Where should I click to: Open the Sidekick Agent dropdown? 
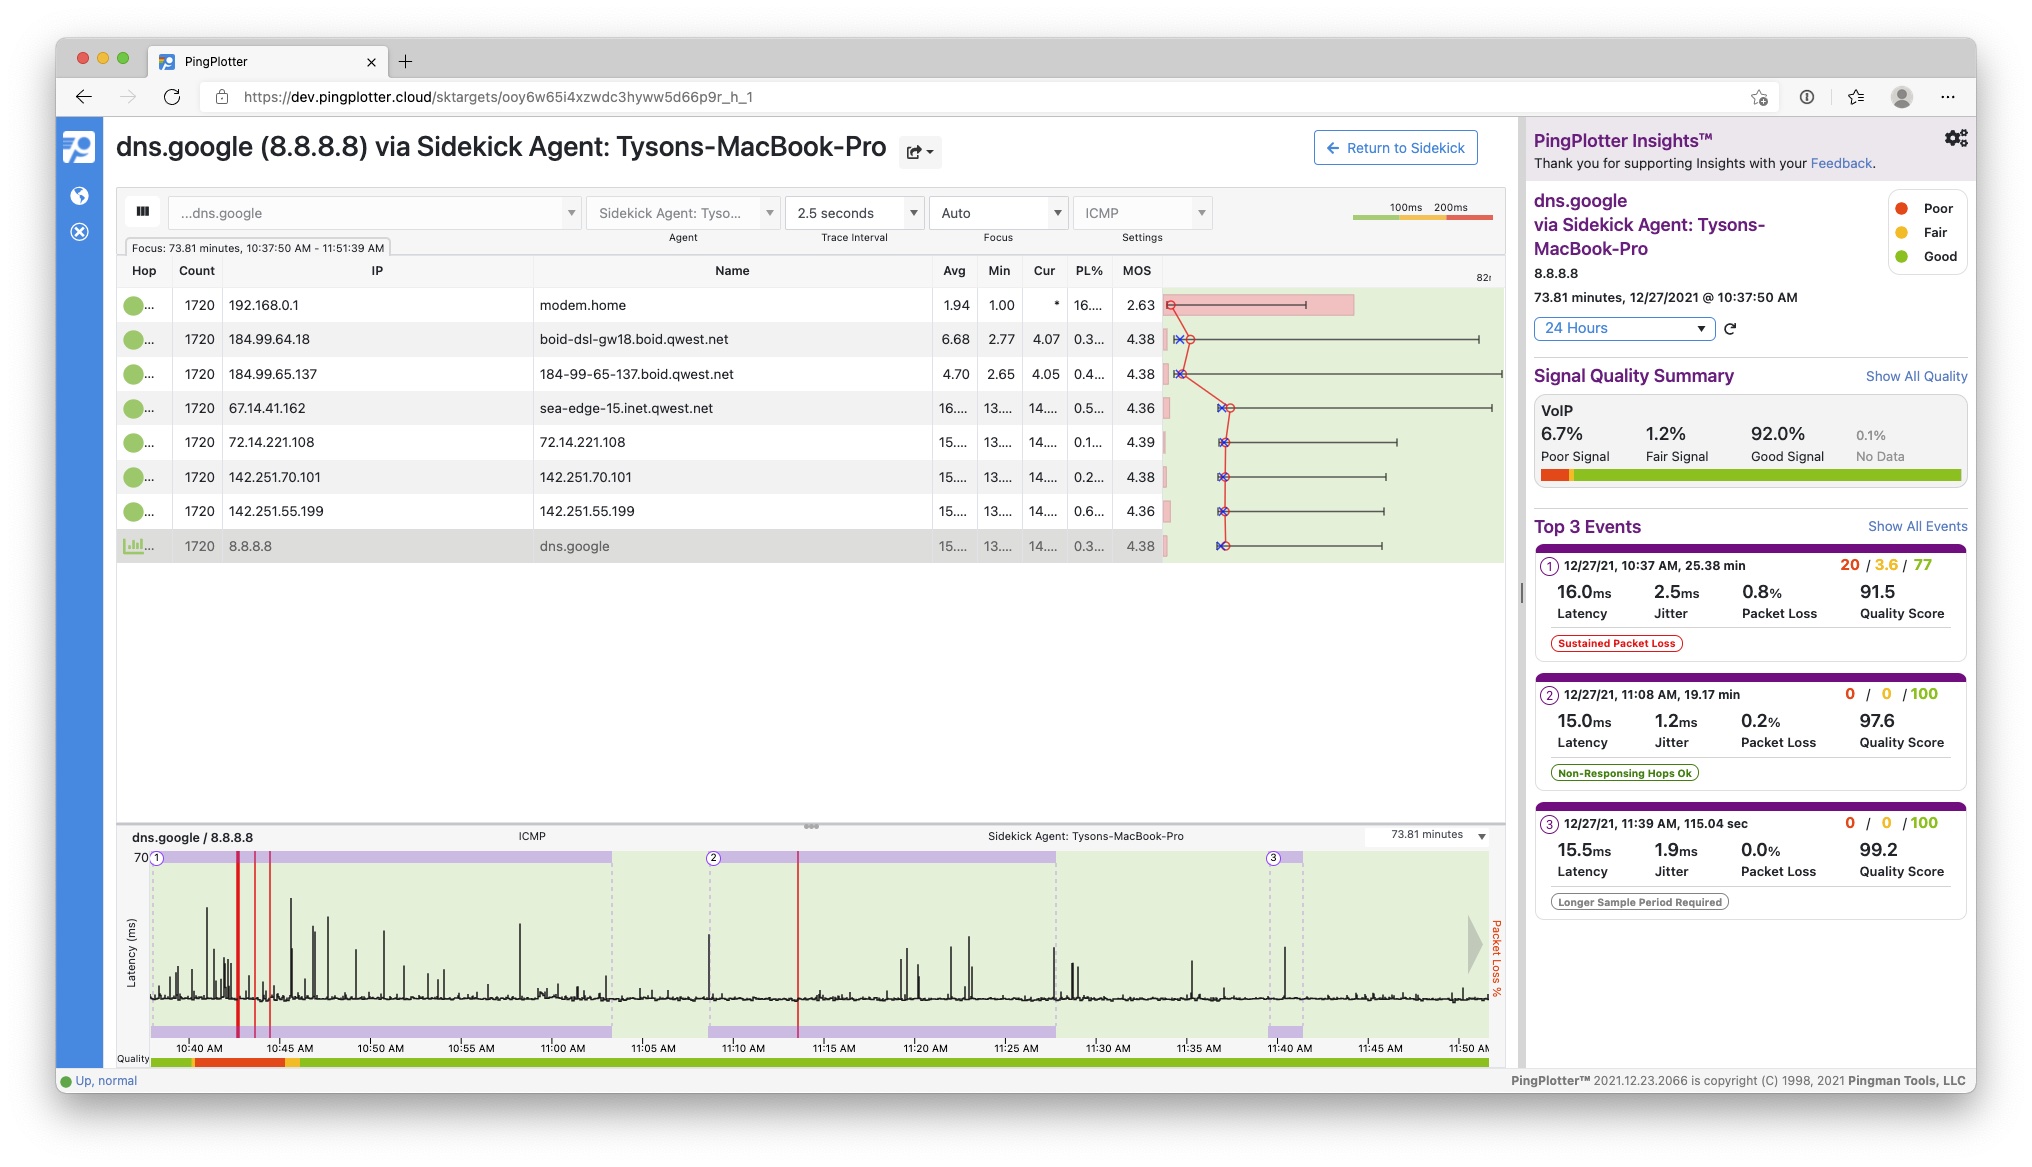tap(683, 213)
